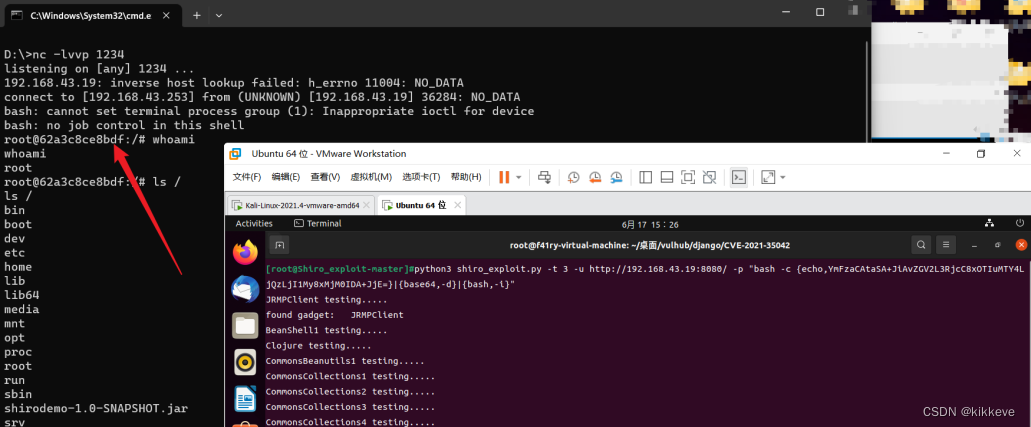This screenshot has width=1031, height=427.
Task: Toggle the thumbnail bar view icon
Action: pyautogui.click(x=667, y=177)
